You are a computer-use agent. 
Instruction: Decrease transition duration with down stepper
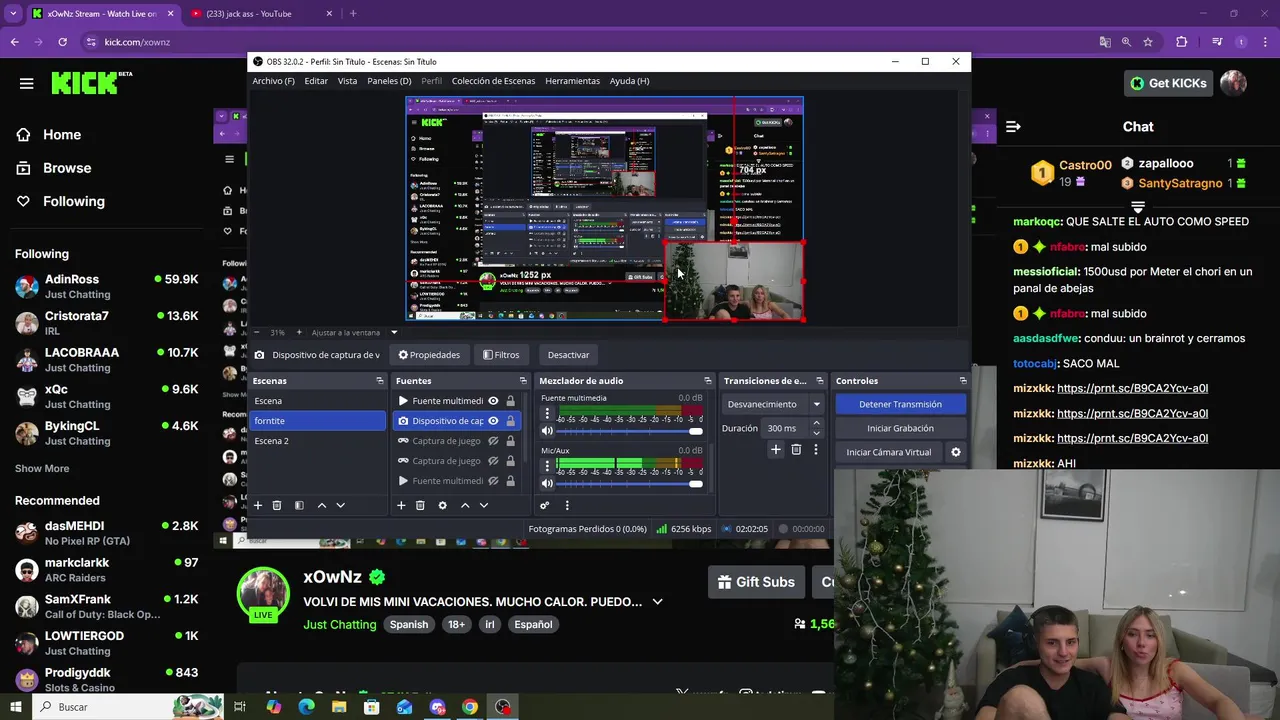(x=816, y=433)
